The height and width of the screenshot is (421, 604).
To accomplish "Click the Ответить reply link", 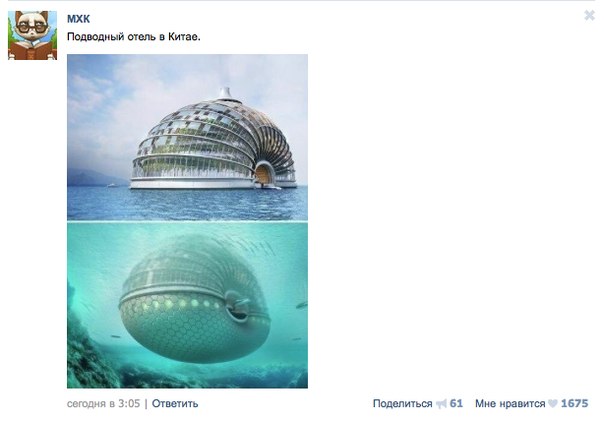I will click(175, 404).
